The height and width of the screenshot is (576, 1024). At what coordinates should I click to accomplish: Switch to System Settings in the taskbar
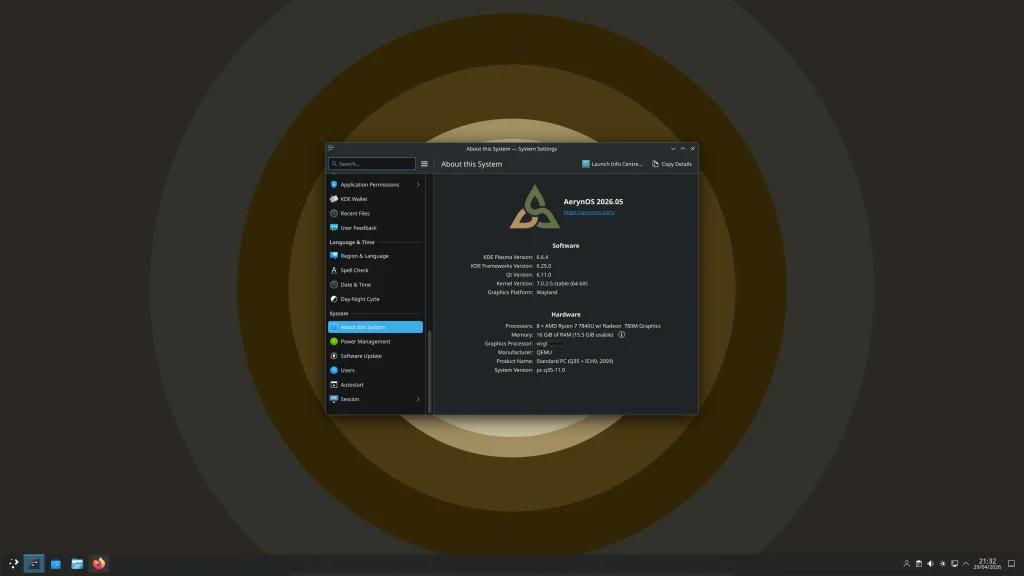34,563
